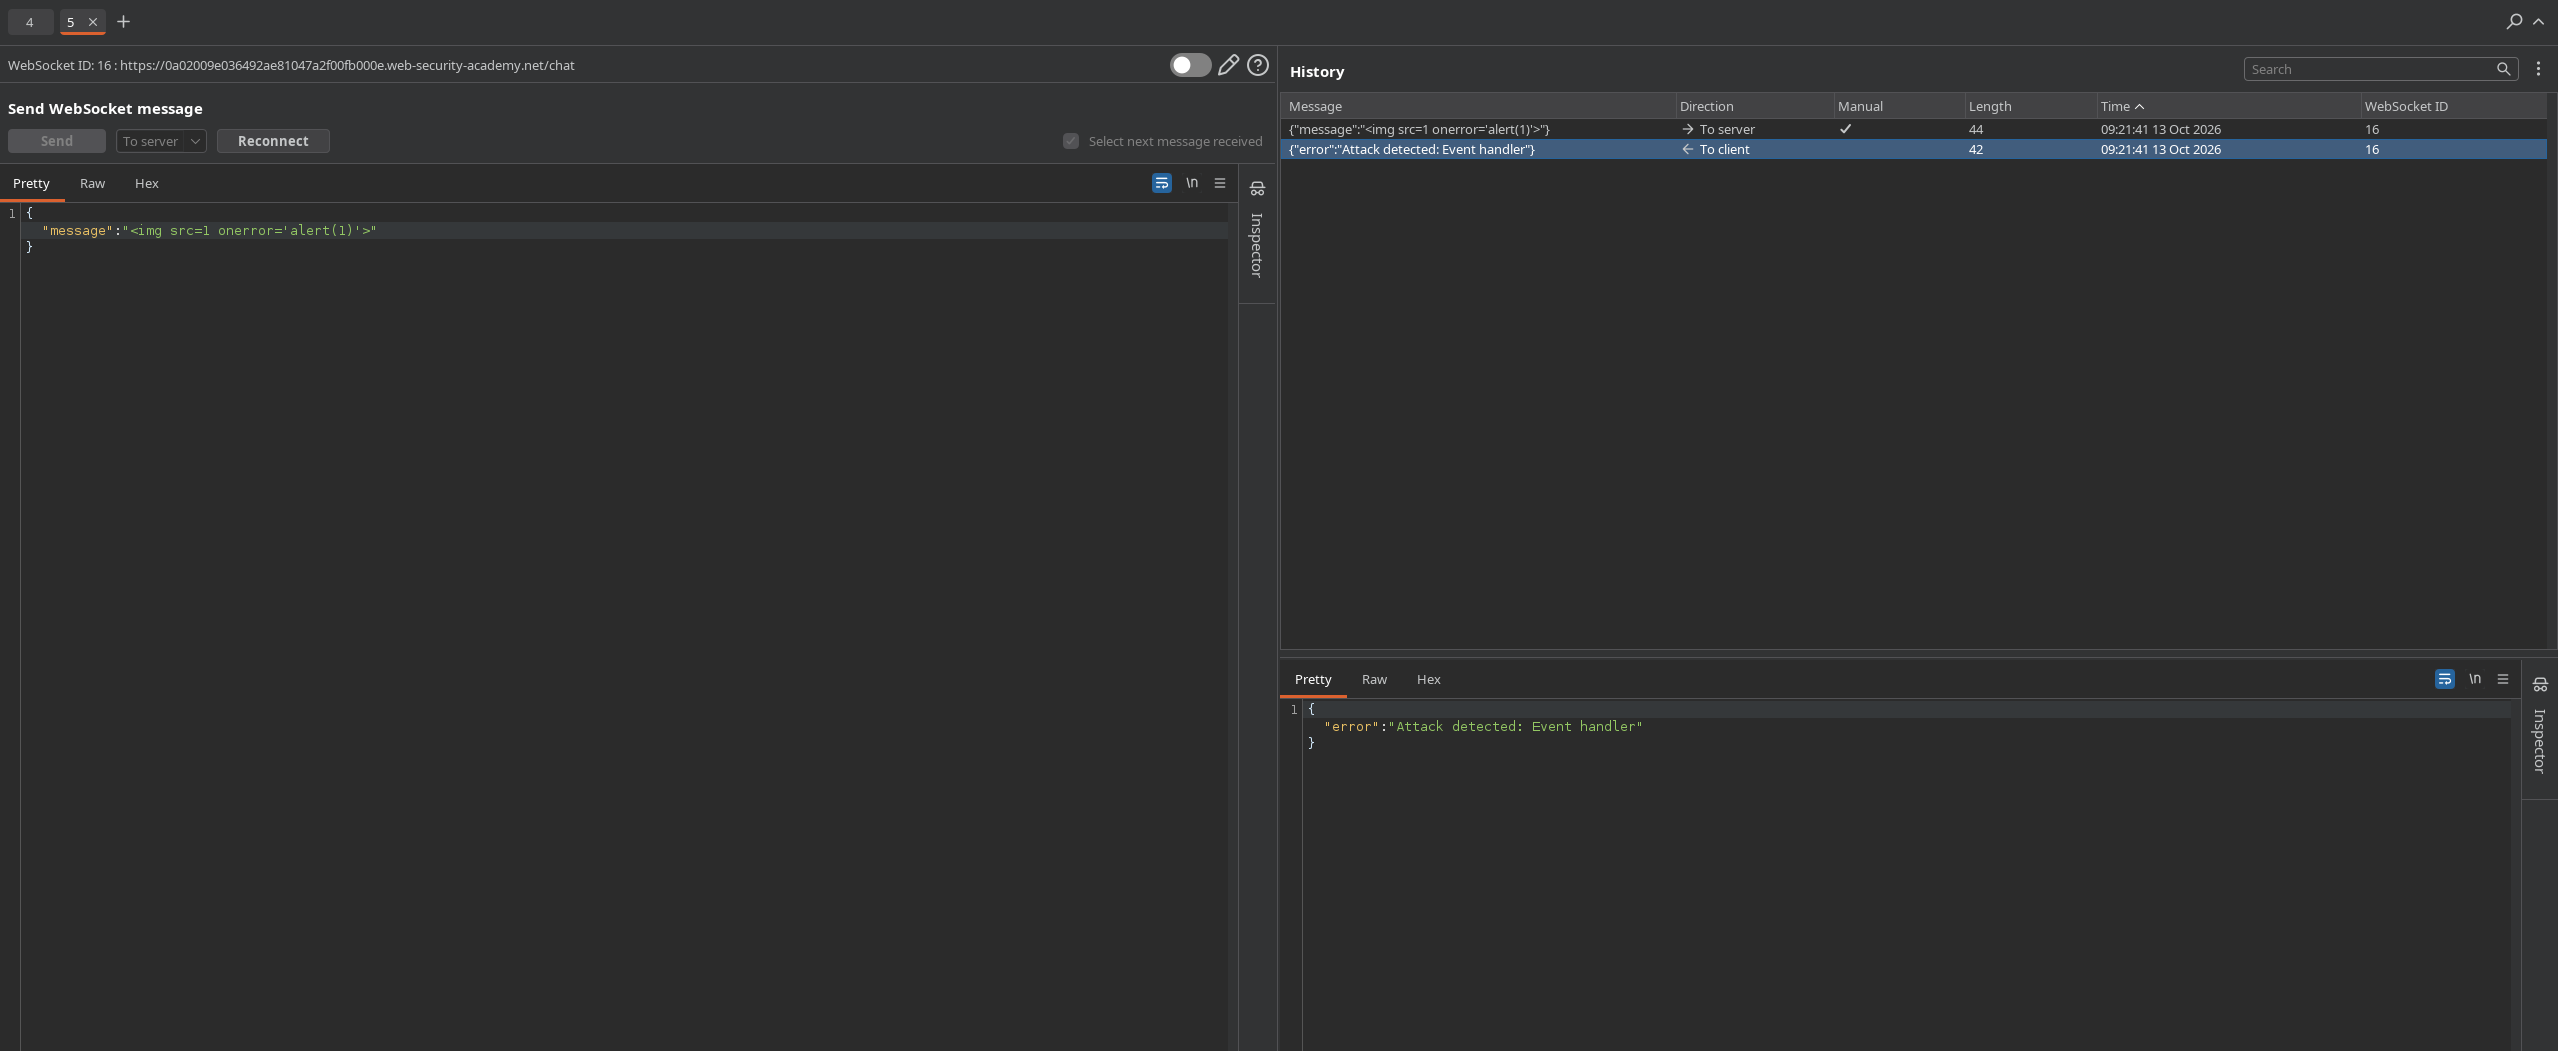Select Pretty tab in message editor
The width and height of the screenshot is (2558, 1051).
pyautogui.click(x=31, y=183)
